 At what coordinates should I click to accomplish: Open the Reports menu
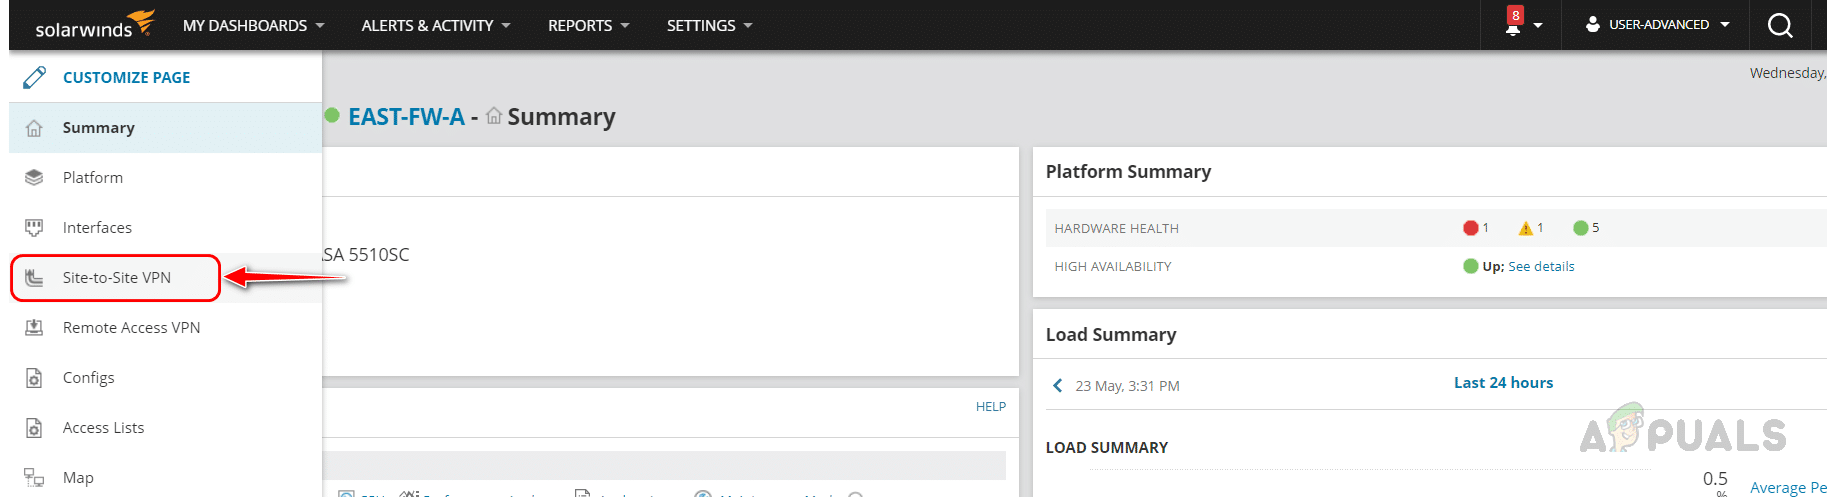pyautogui.click(x=588, y=26)
